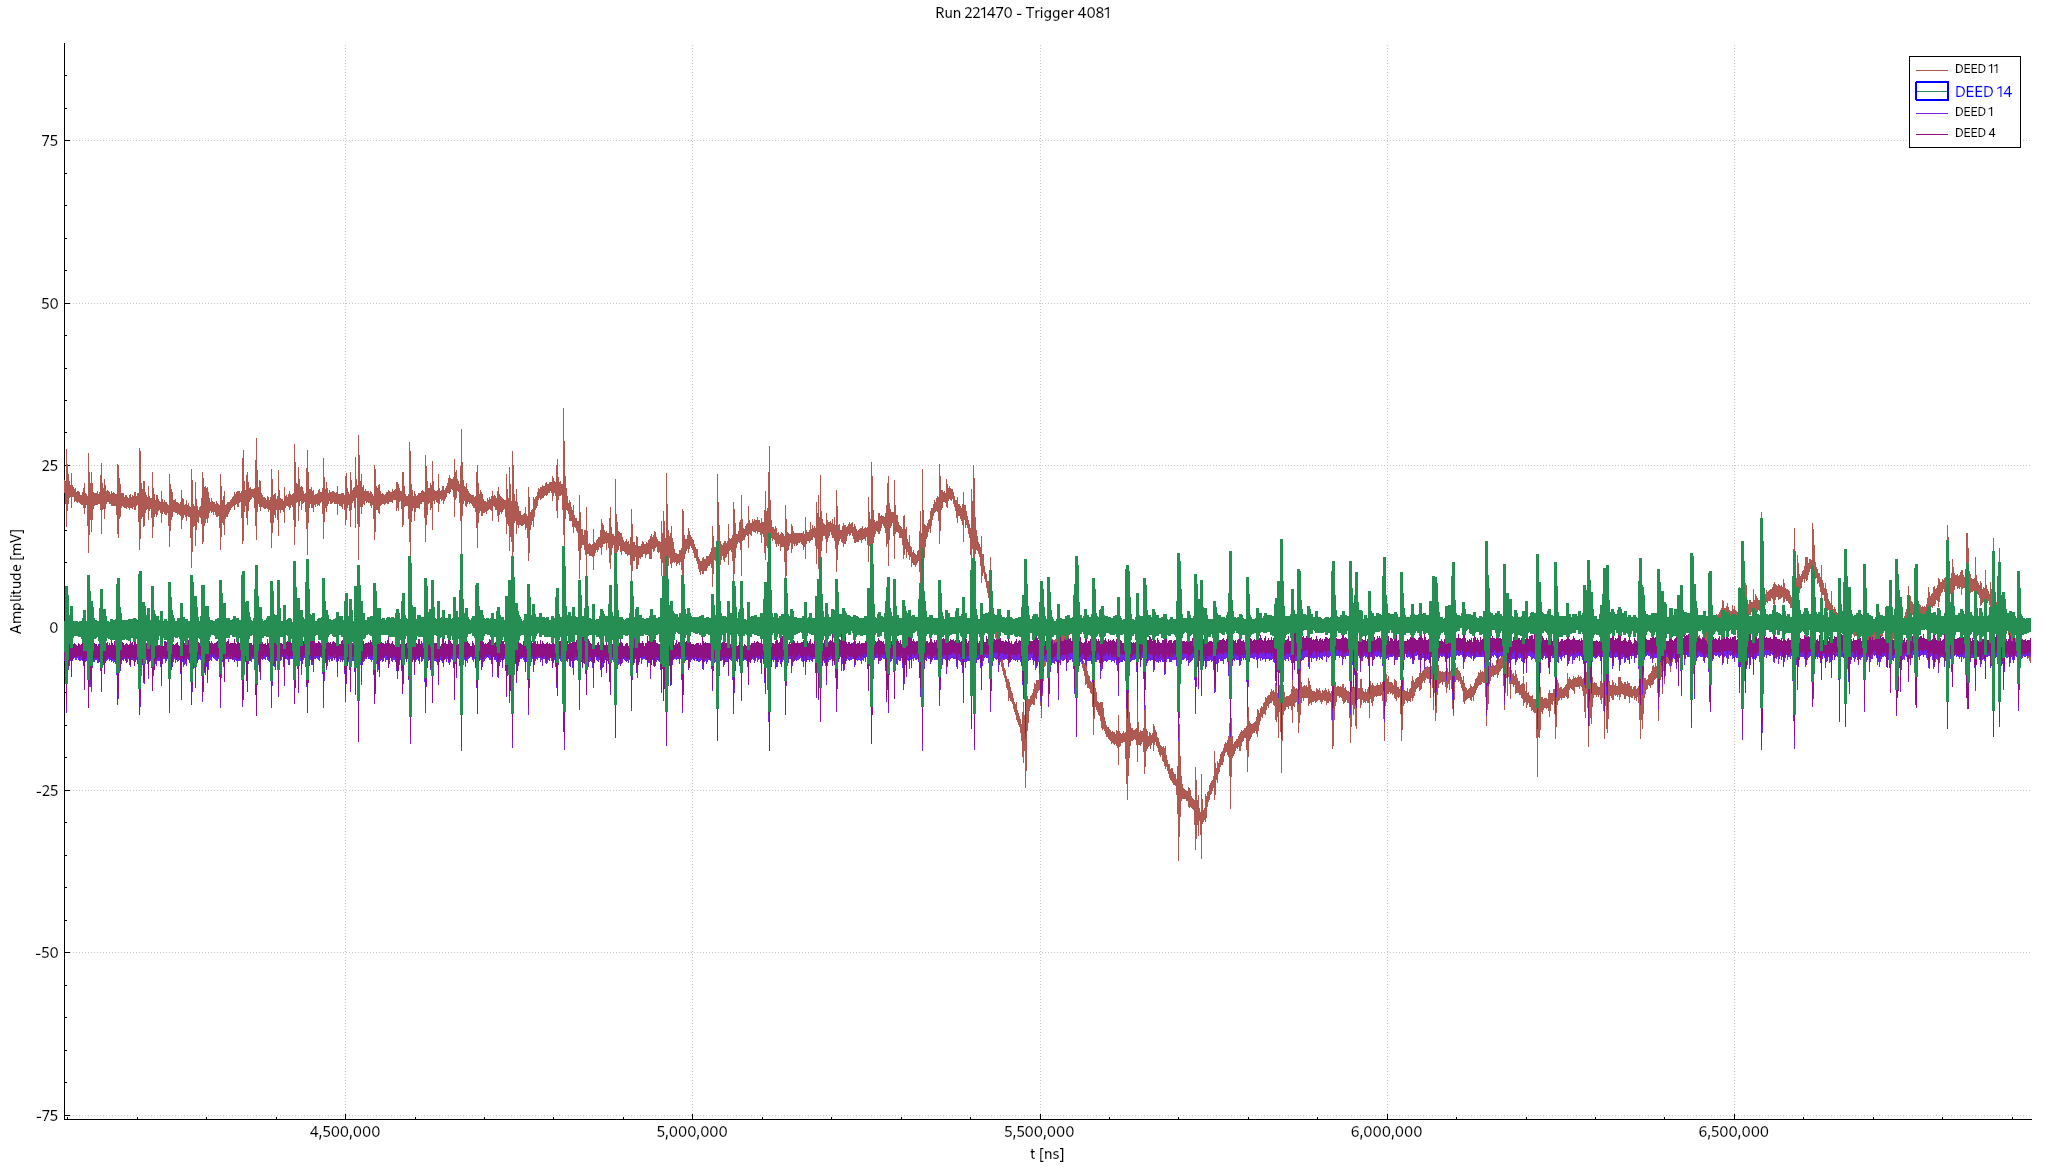This screenshot has height=1170, width=2046.
Task: Toggle the DEED 1 legend entry
Action: 1973,112
